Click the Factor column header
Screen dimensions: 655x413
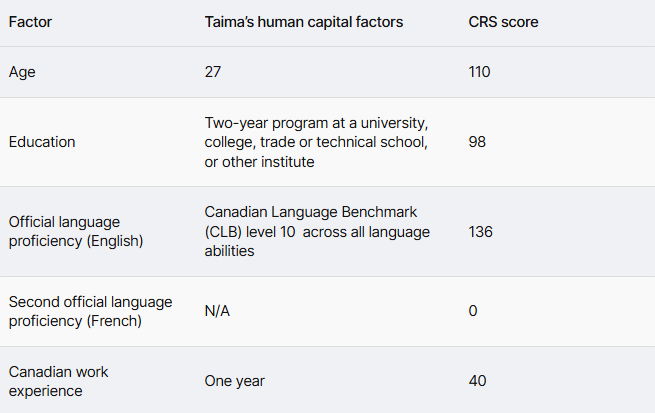pos(30,21)
